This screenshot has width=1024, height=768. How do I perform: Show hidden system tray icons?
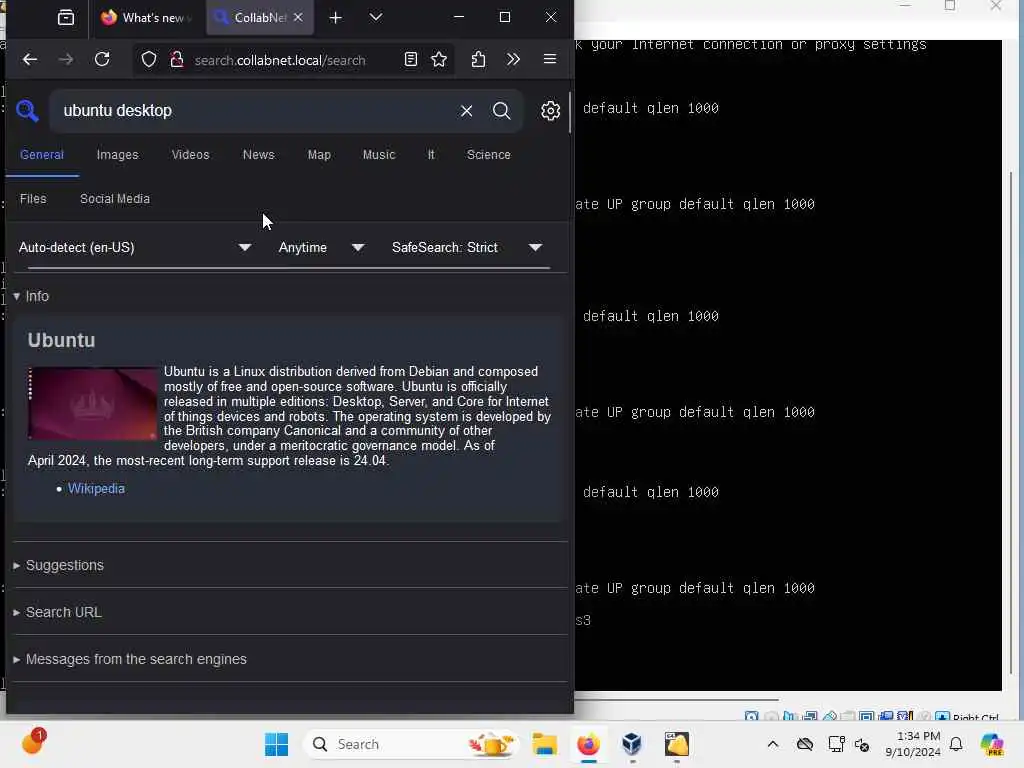pos(773,744)
